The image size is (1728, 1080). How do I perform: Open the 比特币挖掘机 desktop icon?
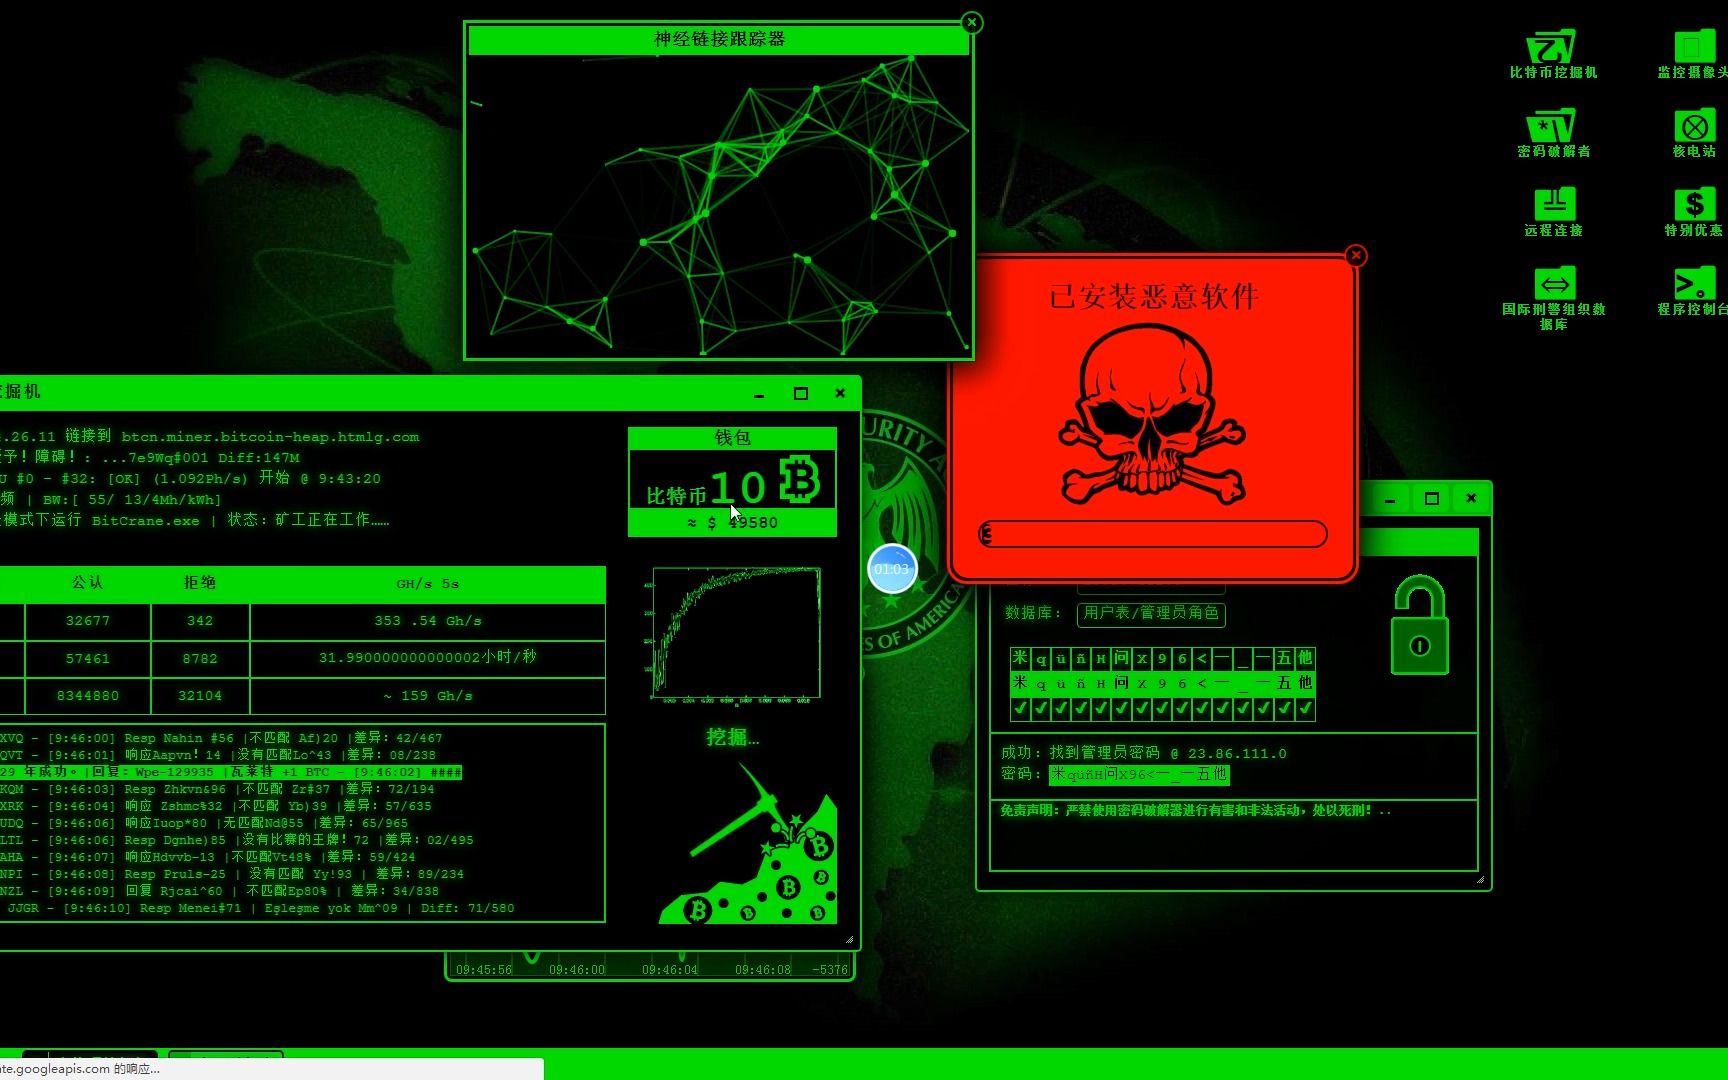tap(1553, 54)
